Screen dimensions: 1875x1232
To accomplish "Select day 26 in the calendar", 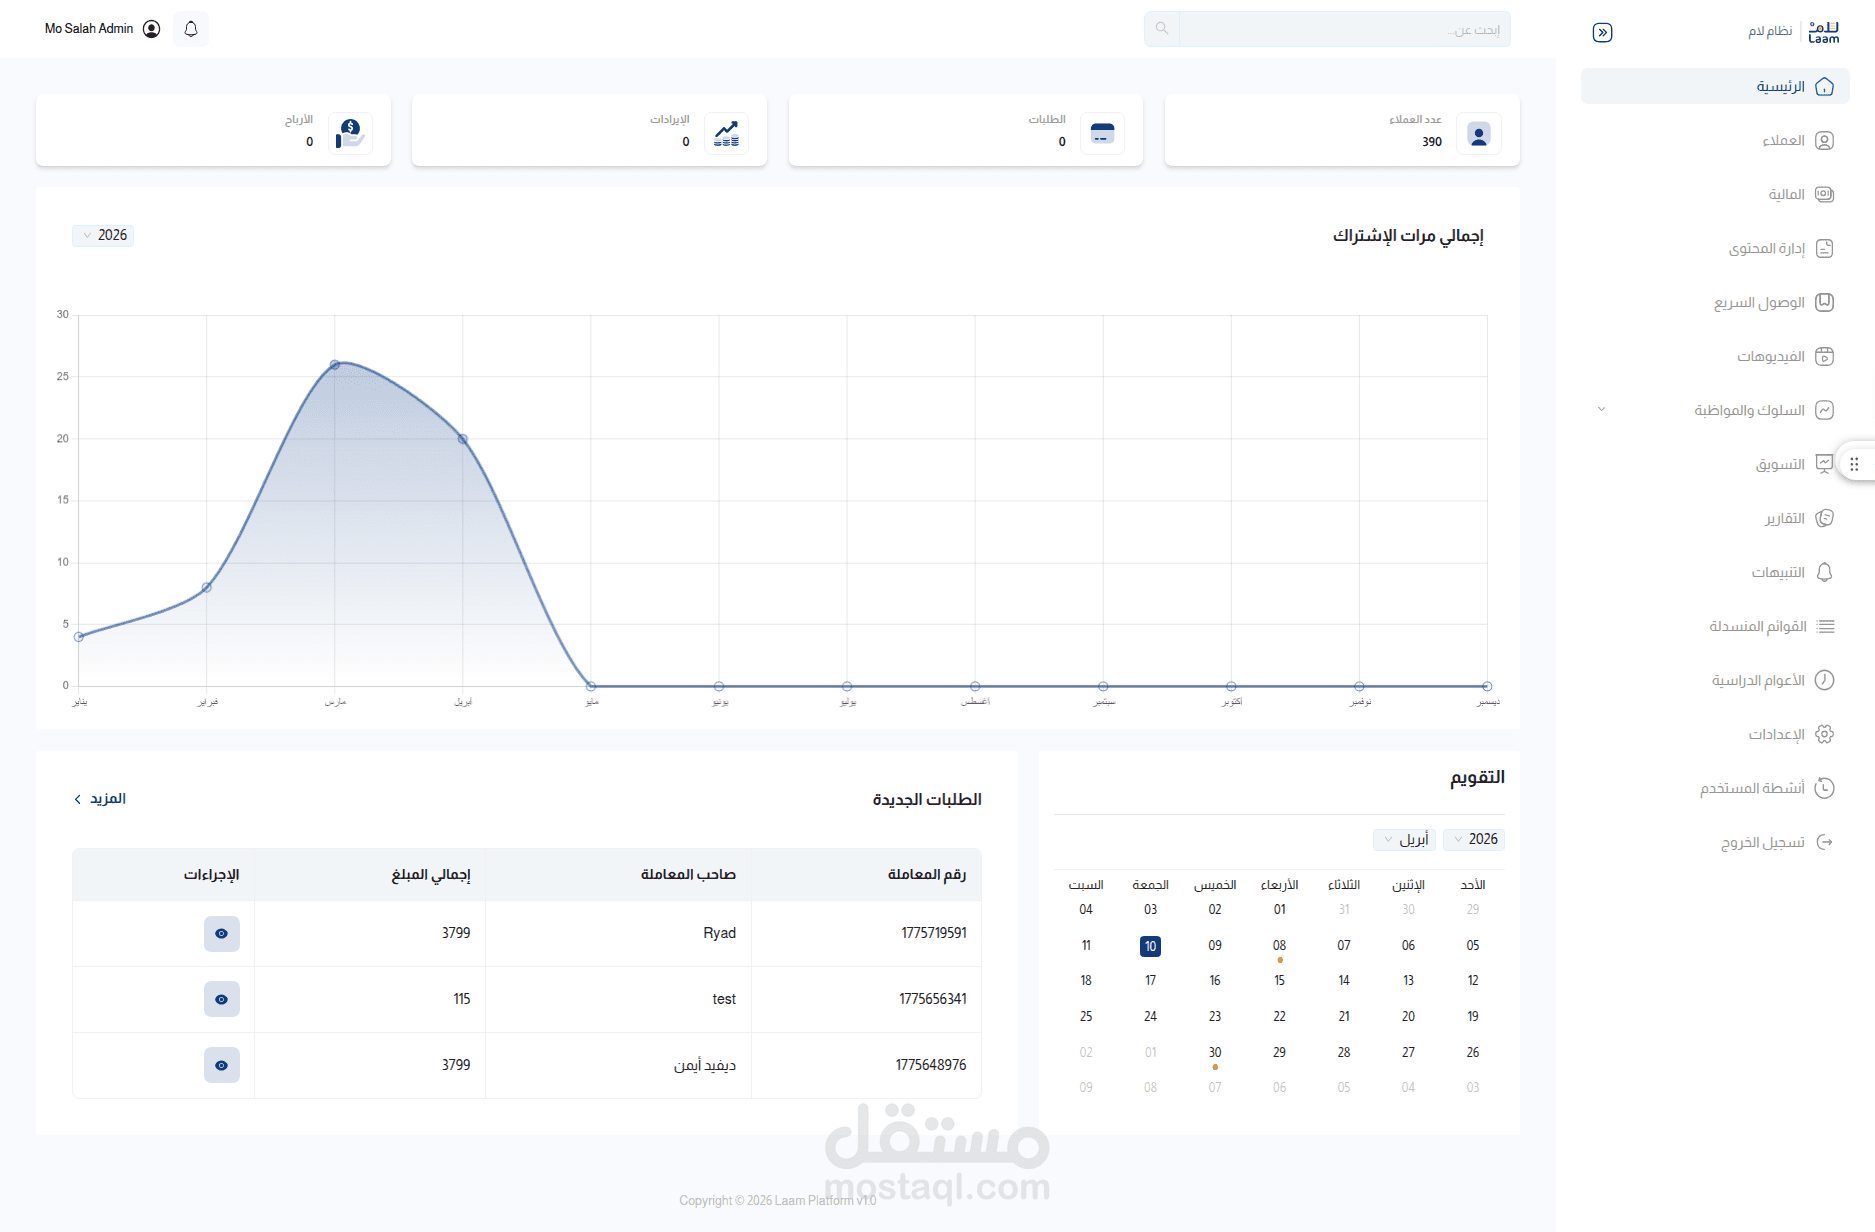I will 1473,1053.
